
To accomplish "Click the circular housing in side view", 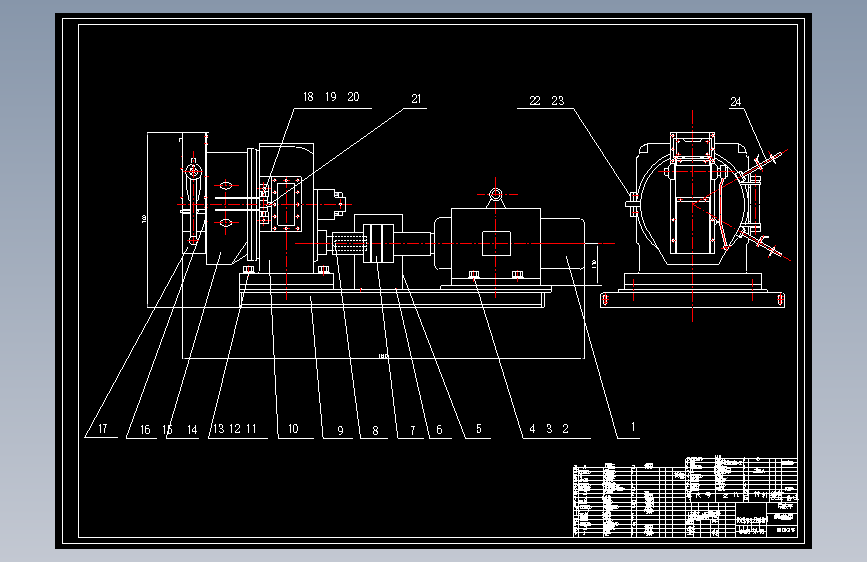I will point(692,206).
